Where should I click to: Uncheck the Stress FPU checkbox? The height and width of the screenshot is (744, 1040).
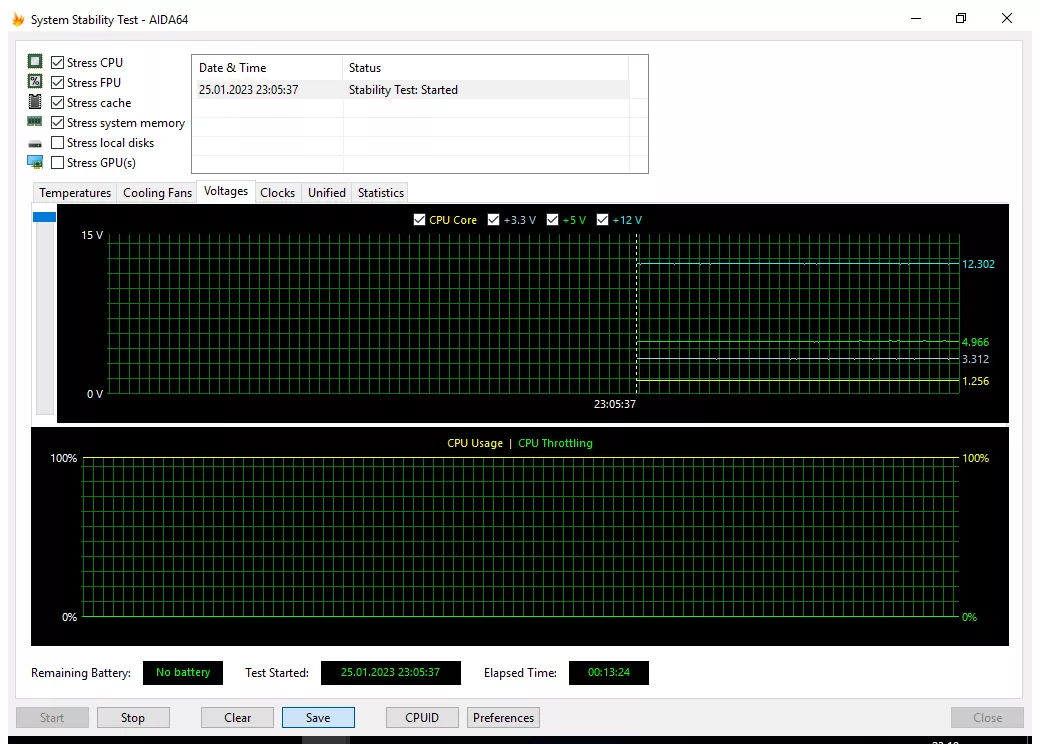pyautogui.click(x=58, y=82)
